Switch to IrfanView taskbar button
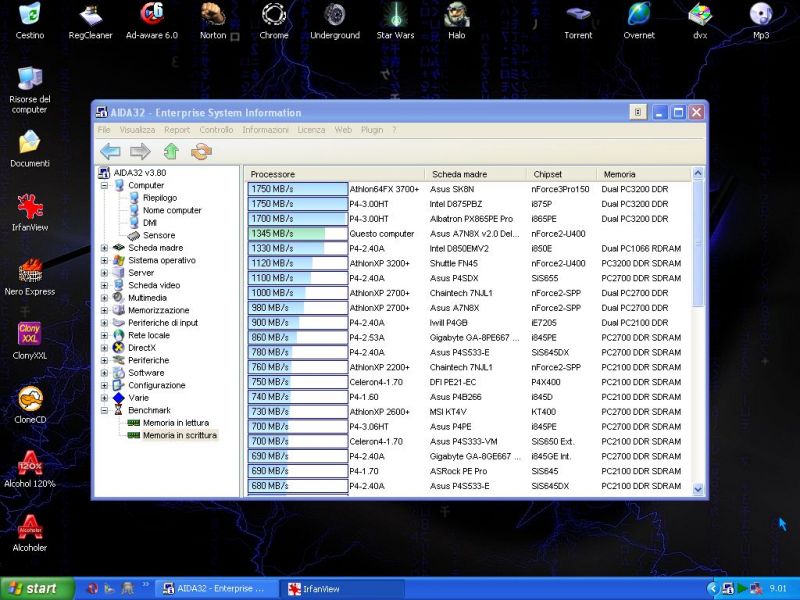800x600 pixels. point(342,589)
